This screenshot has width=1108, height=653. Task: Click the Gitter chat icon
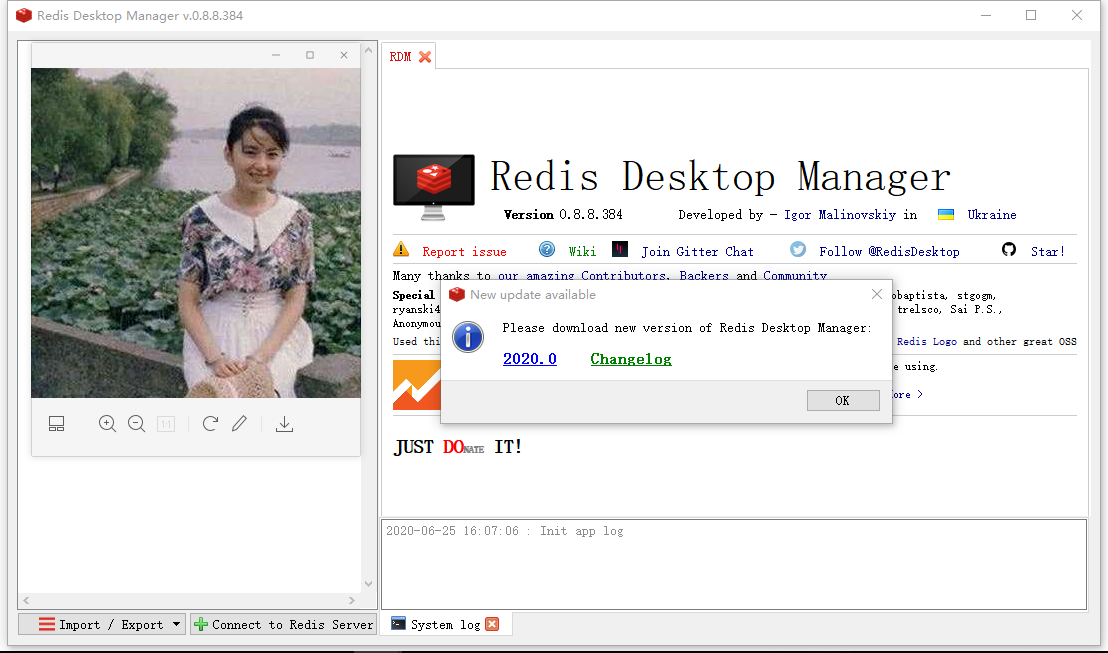point(620,249)
